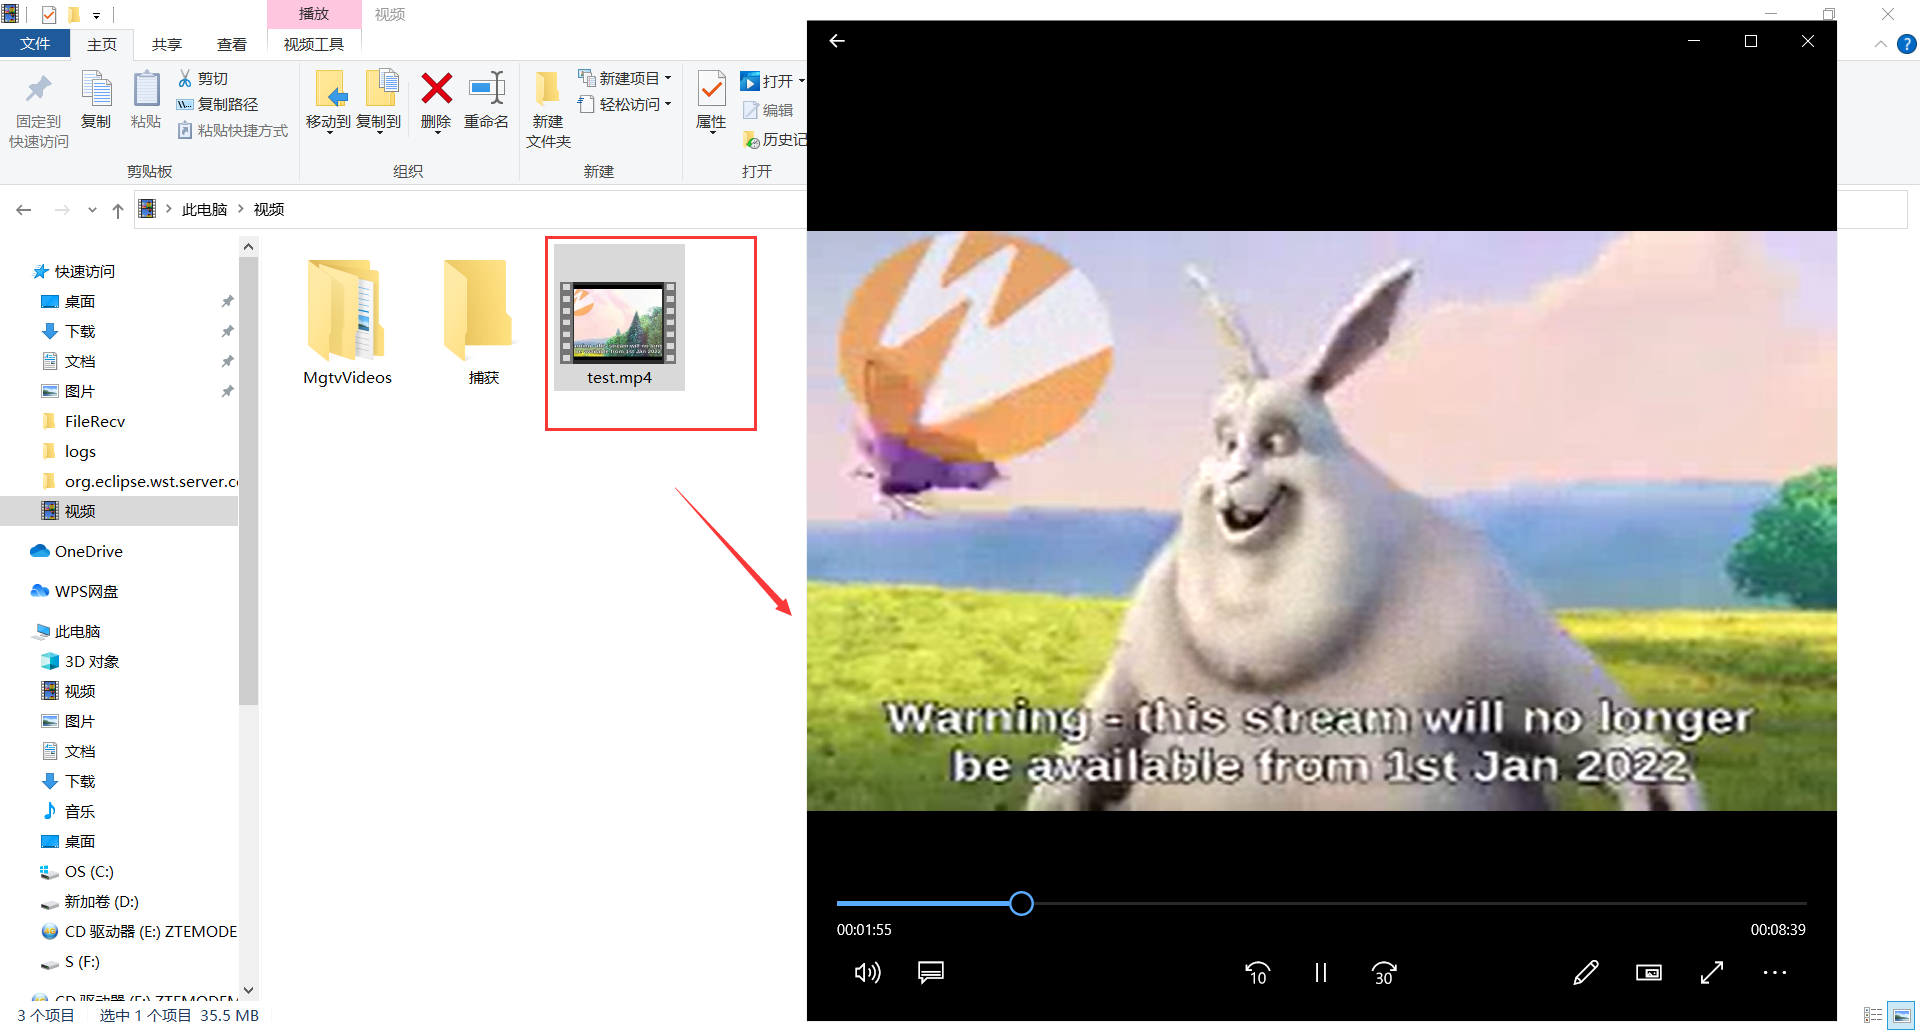Seek to a later point on progress track
The image size is (1920, 1030).
point(1420,904)
